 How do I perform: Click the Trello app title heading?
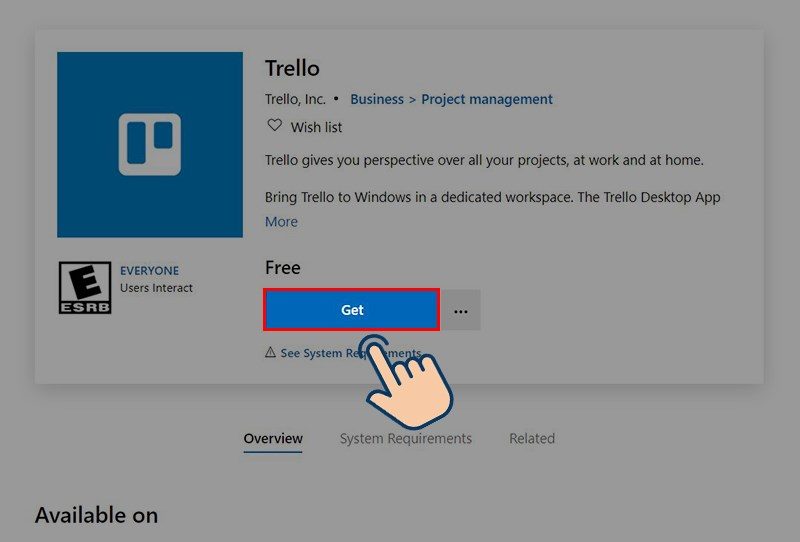tap(292, 68)
